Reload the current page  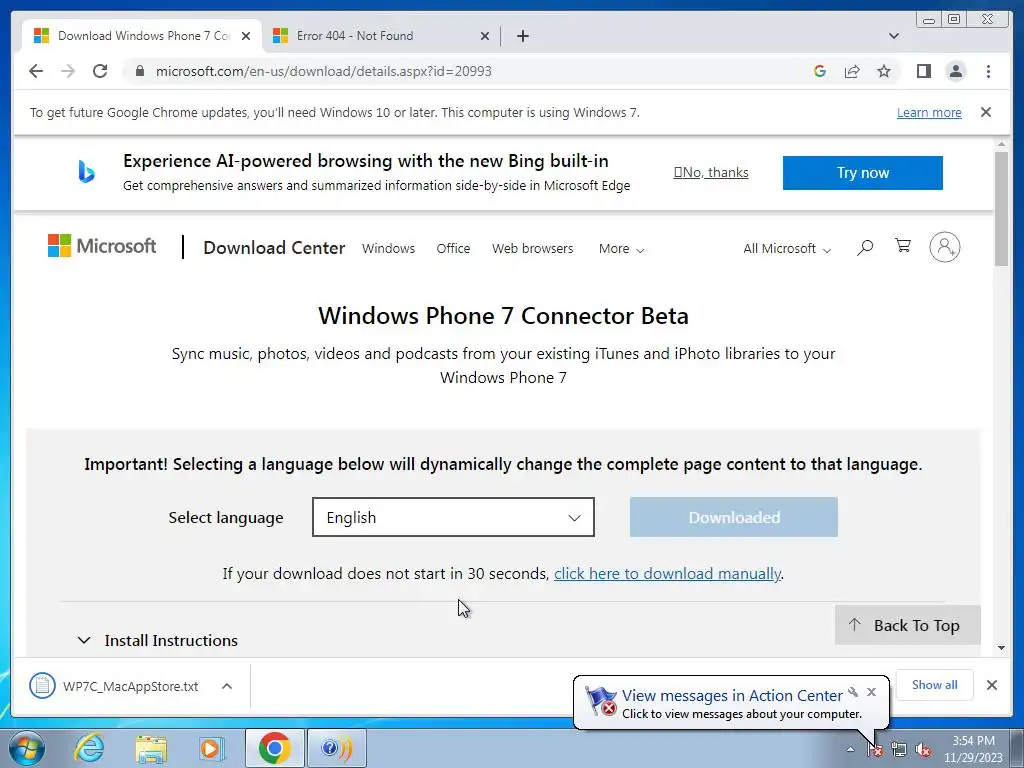100,71
